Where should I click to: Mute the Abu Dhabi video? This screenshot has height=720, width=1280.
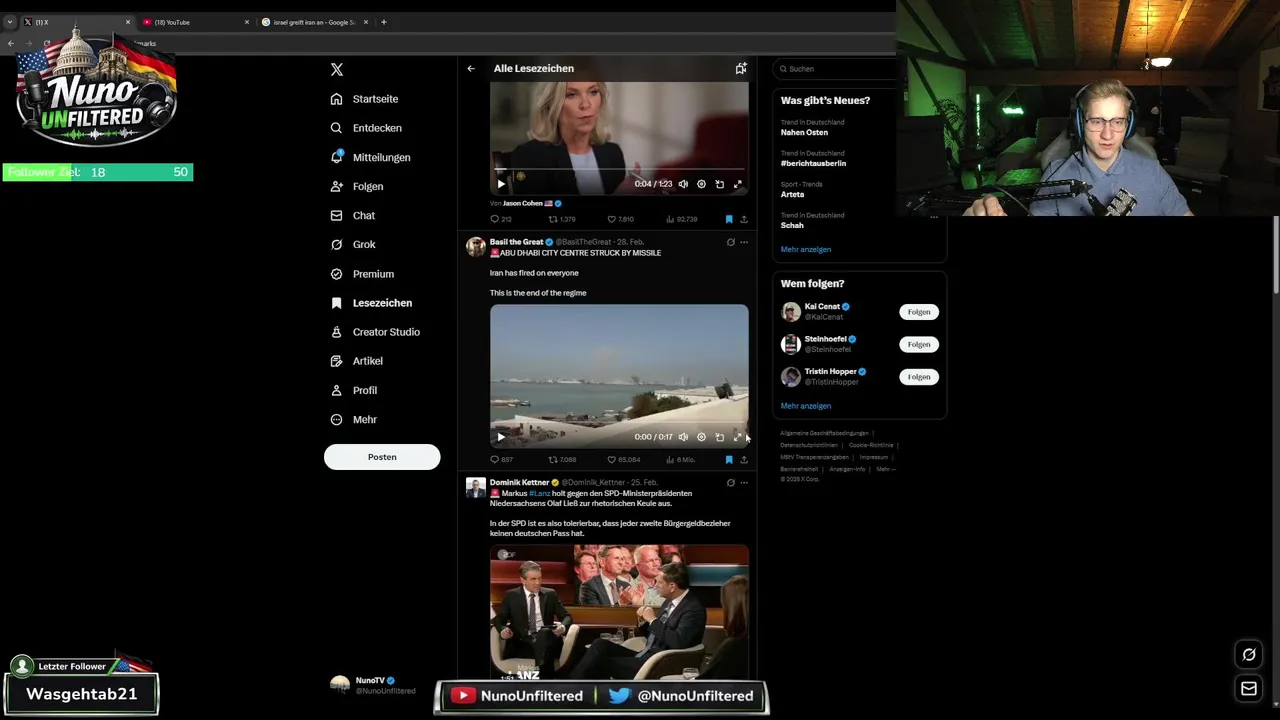(x=683, y=437)
